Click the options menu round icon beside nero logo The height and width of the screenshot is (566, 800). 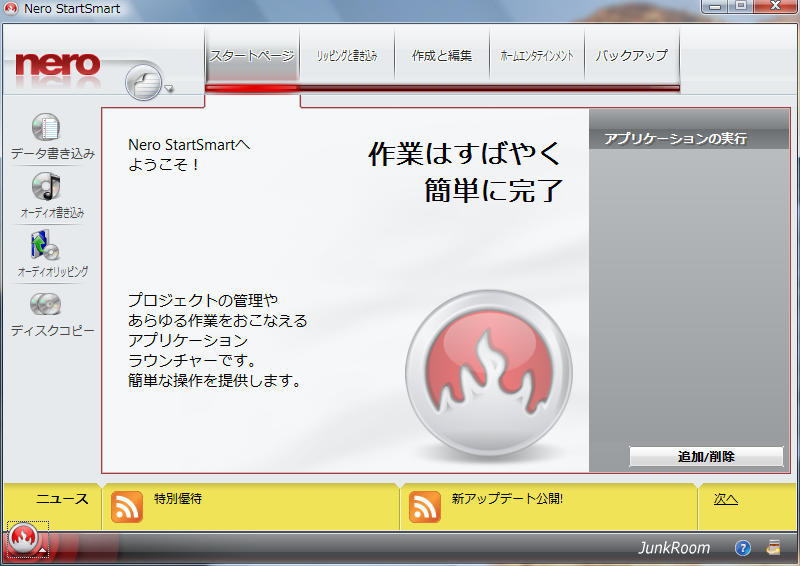tap(144, 82)
